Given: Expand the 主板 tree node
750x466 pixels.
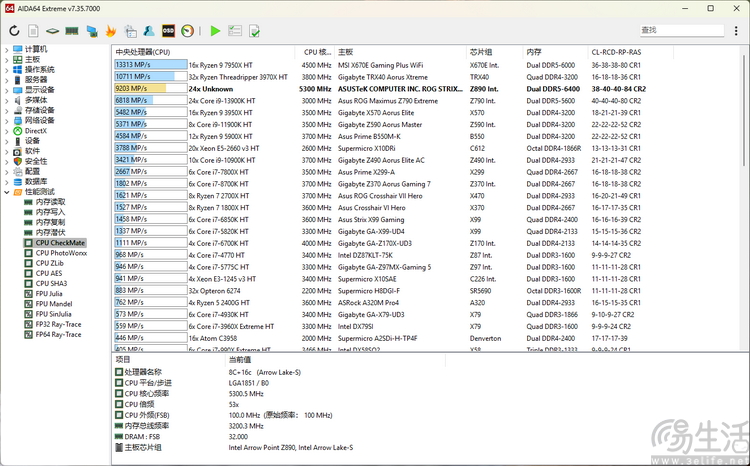Looking at the screenshot, I should (7, 59).
